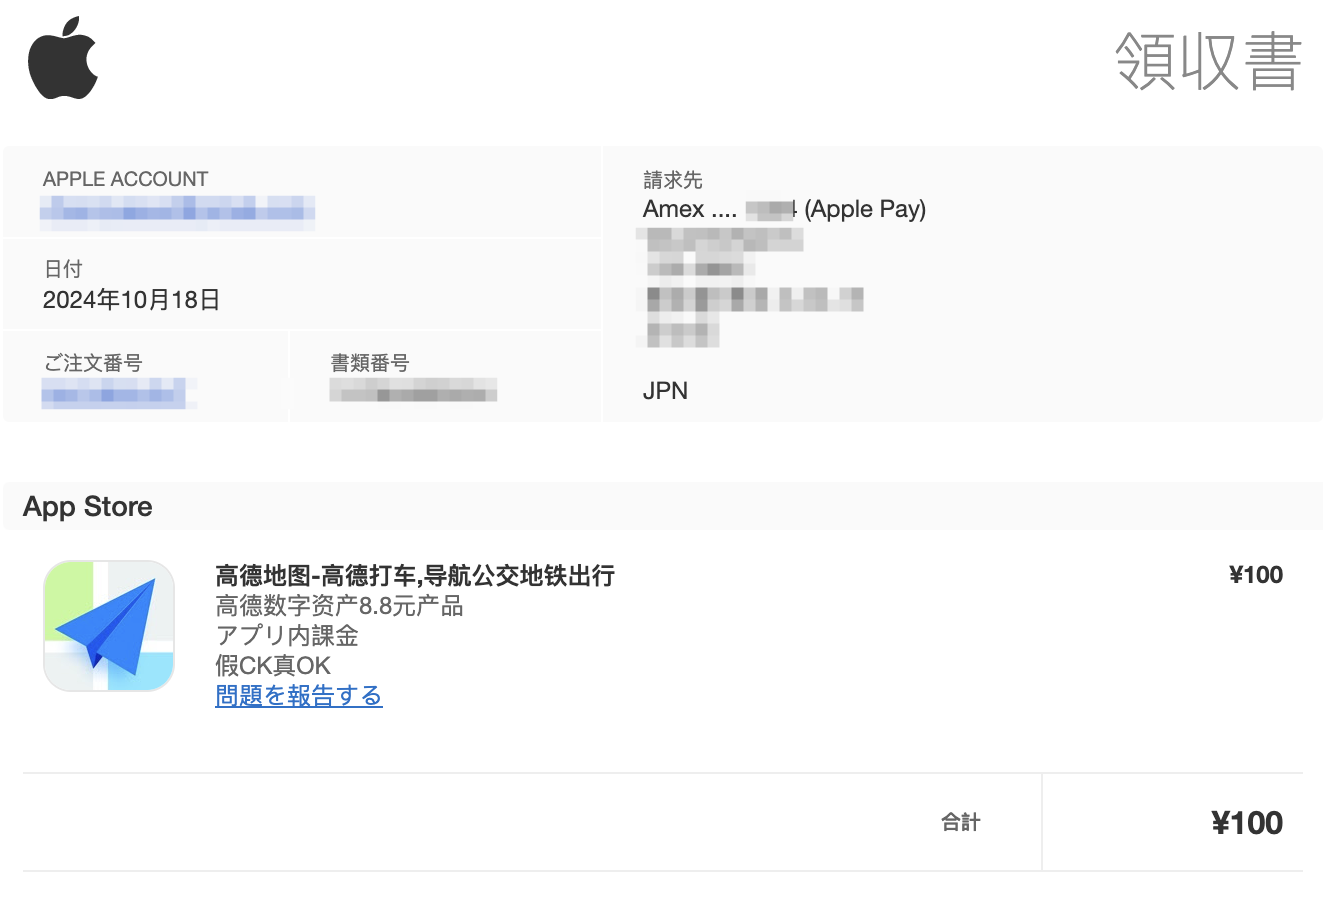Click the blurred 書類番号 document number
Screen dimensions: 1326x908
point(413,390)
